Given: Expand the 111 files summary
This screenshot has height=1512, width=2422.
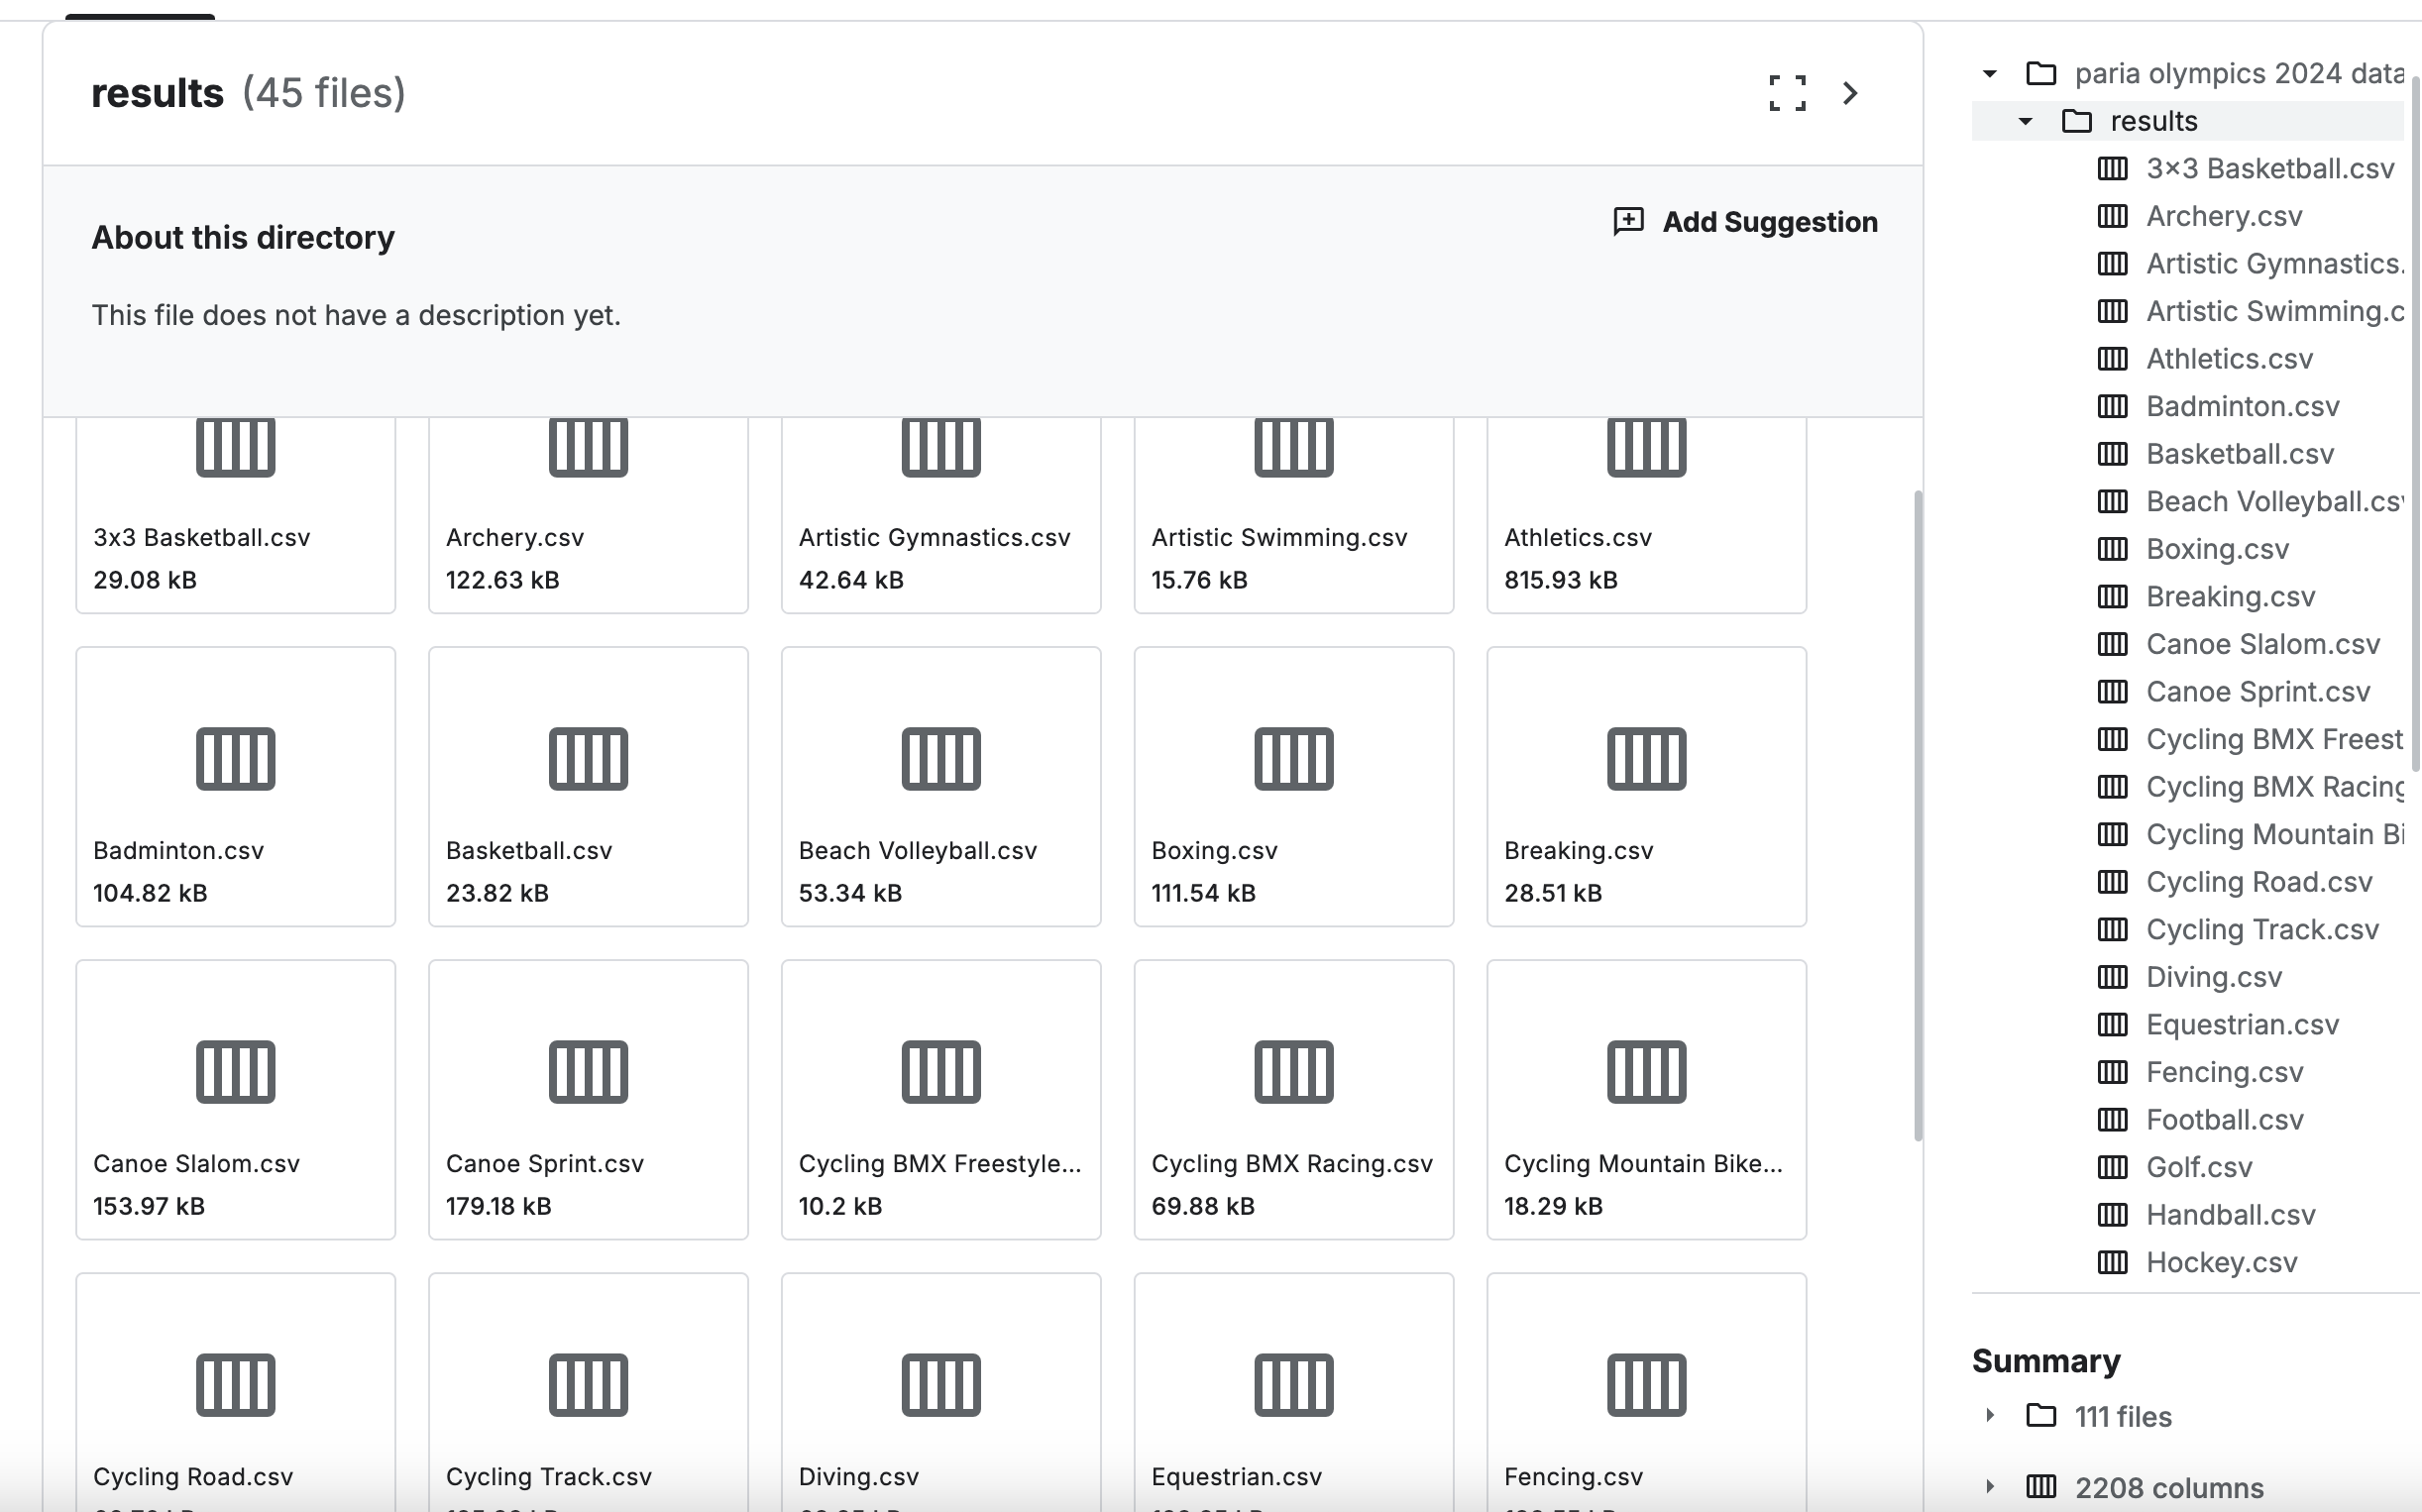Looking at the screenshot, I should point(1990,1415).
